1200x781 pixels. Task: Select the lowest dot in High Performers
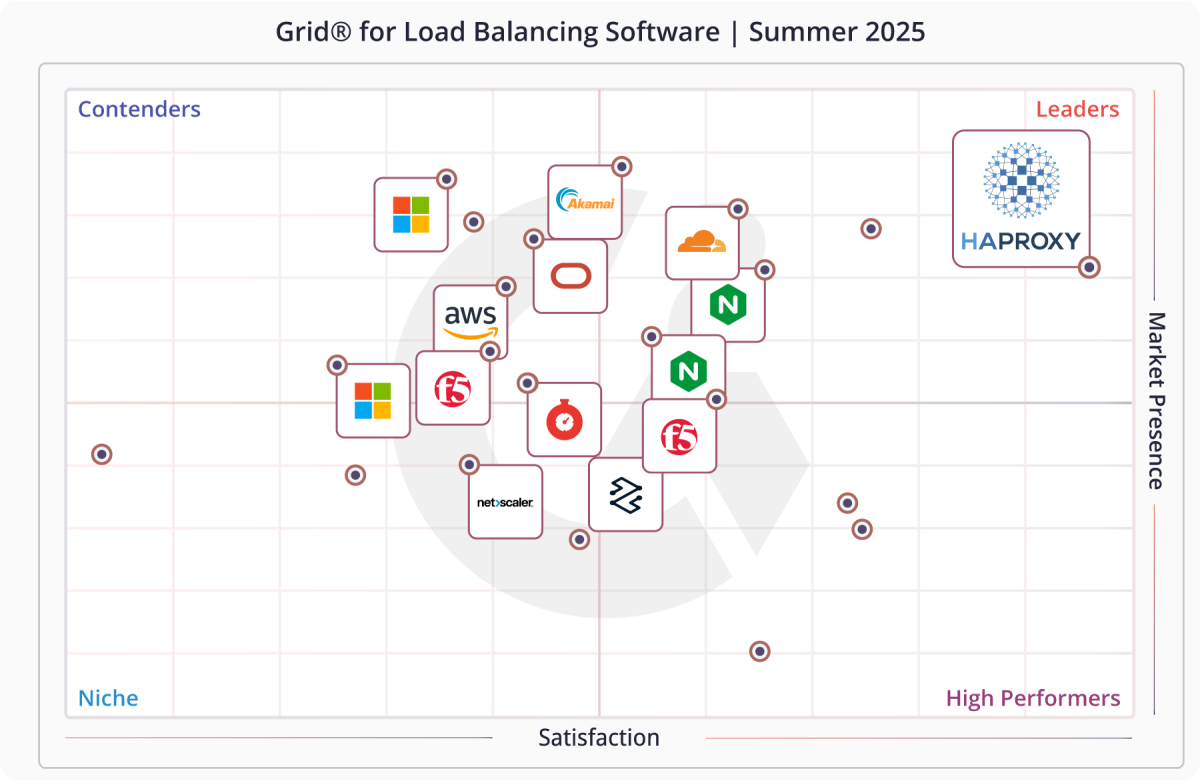coord(760,651)
